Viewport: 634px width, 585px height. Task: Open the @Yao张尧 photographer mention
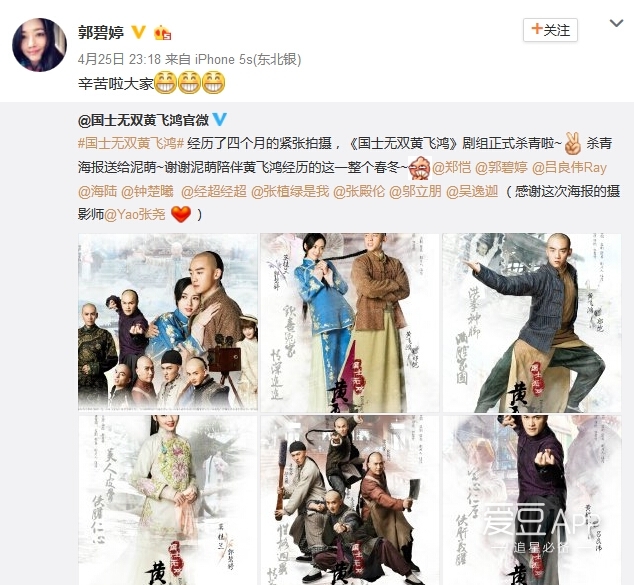tap(135, 214)
